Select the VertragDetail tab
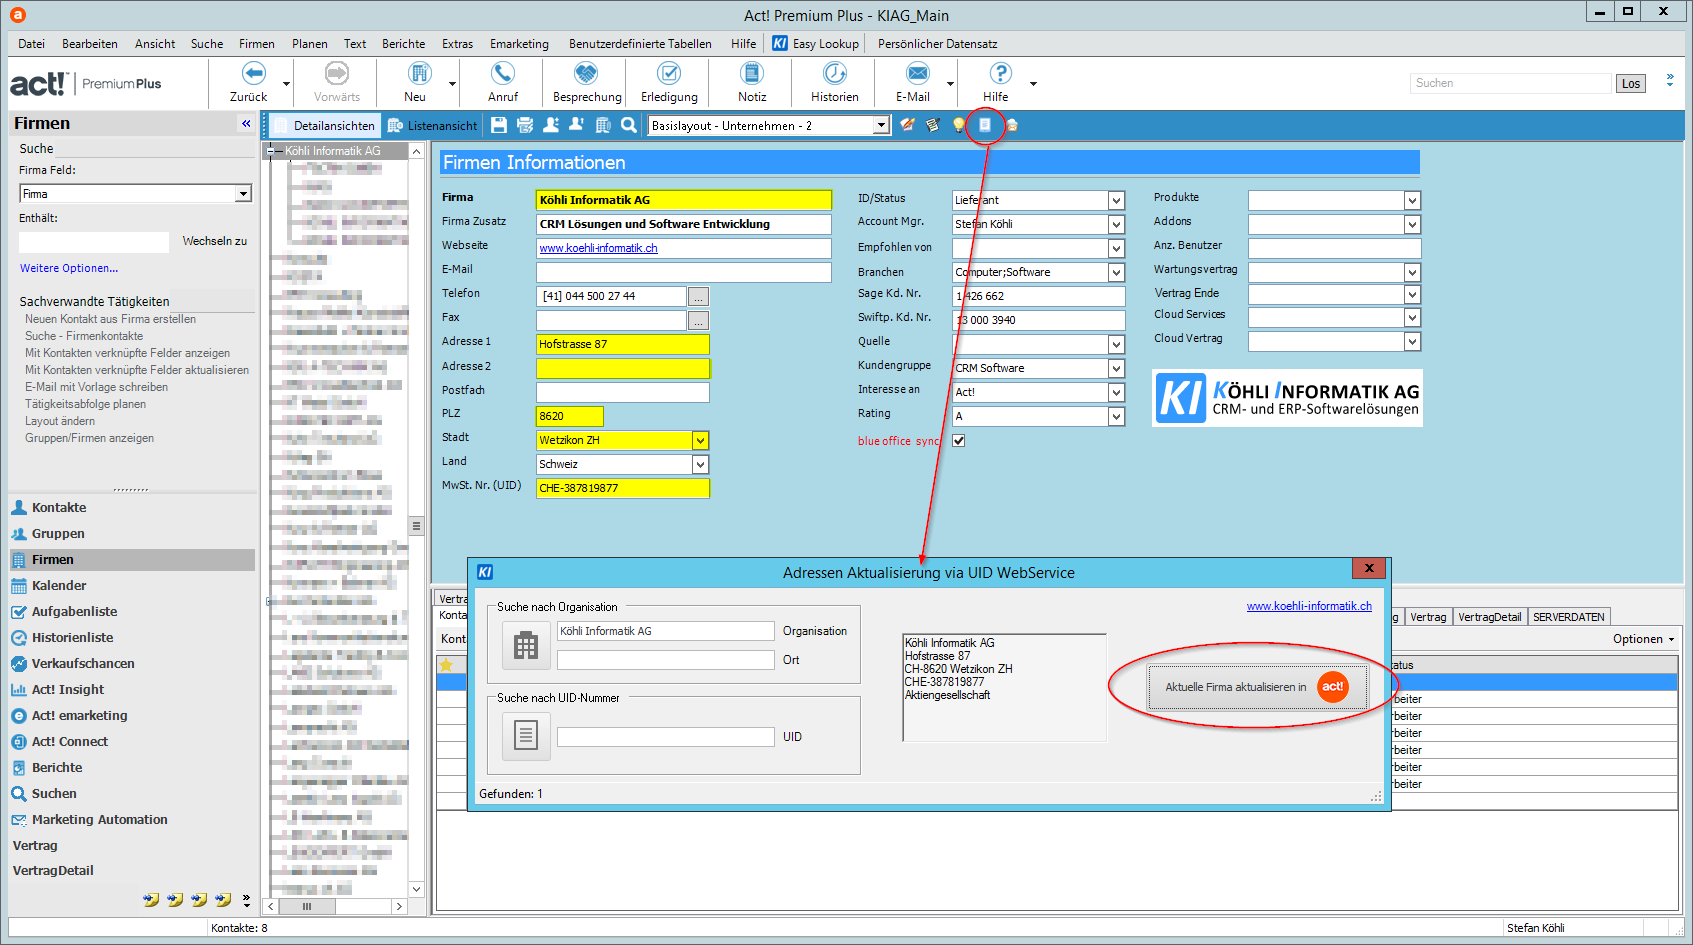This screenshot has height=945, width=1693. point(1489,617)
